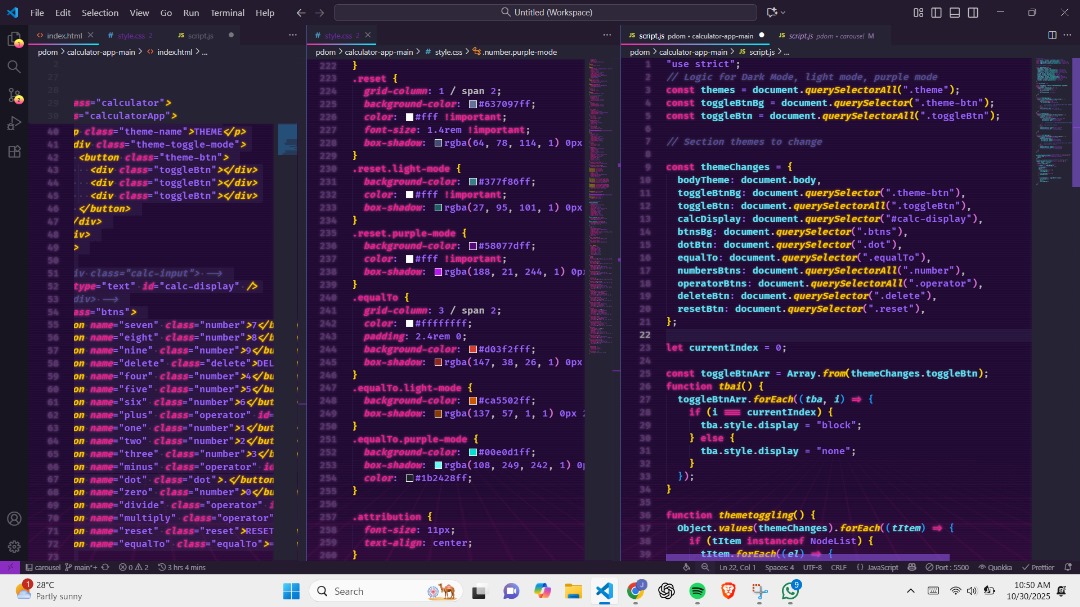Open the Customize Layout icon
1080x607 pixels.
click(x=918, y=12)
